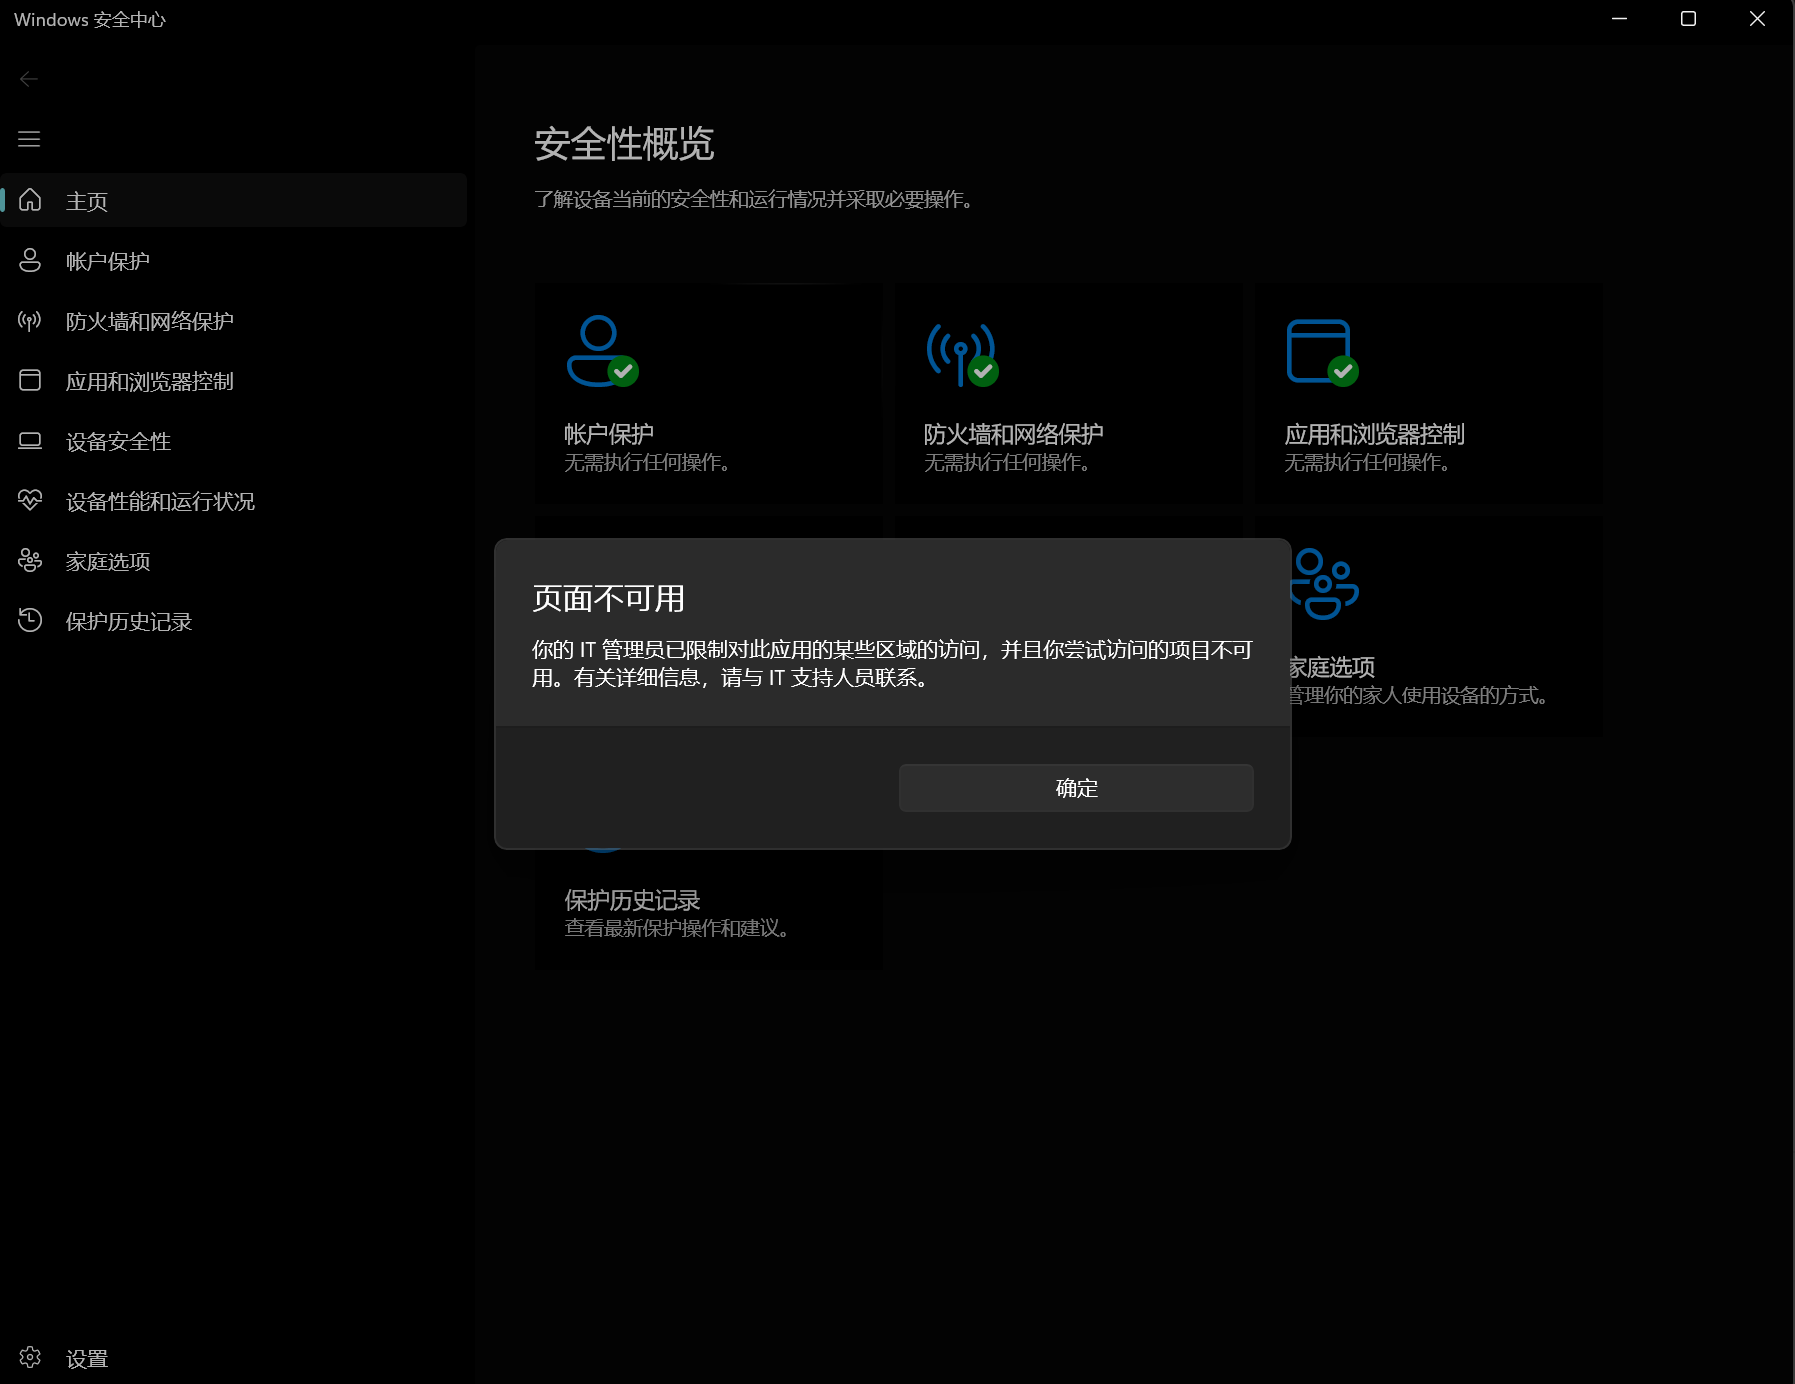
Task: Click the 保护历史记录 clock icon
Action: coord(29,621)
